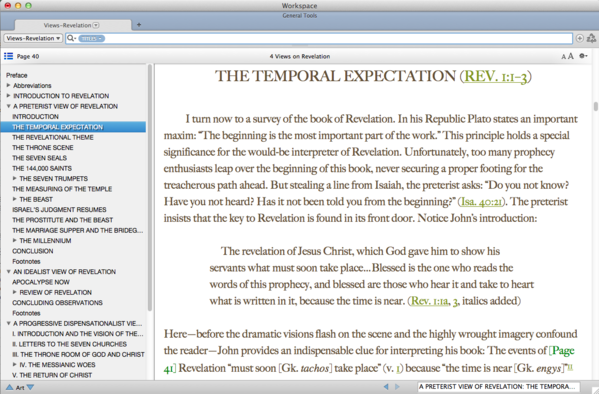599x394 pixels.
Task: Open footnote 11 superscript link
Action: [x=570, y=366]
